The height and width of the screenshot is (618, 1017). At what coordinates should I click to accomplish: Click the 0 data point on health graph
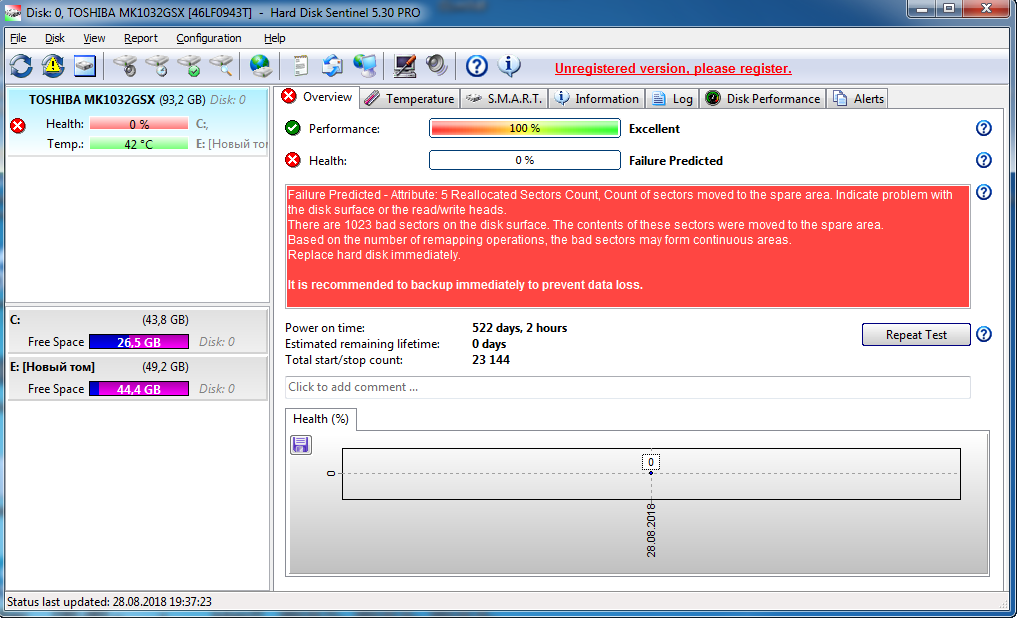pyautogui.click(x=651, y=473)
